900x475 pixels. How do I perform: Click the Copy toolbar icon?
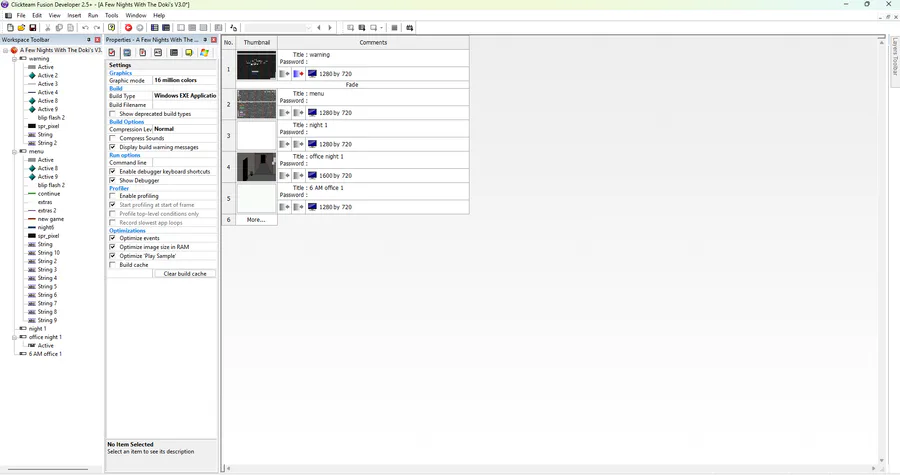pos(59,28)
